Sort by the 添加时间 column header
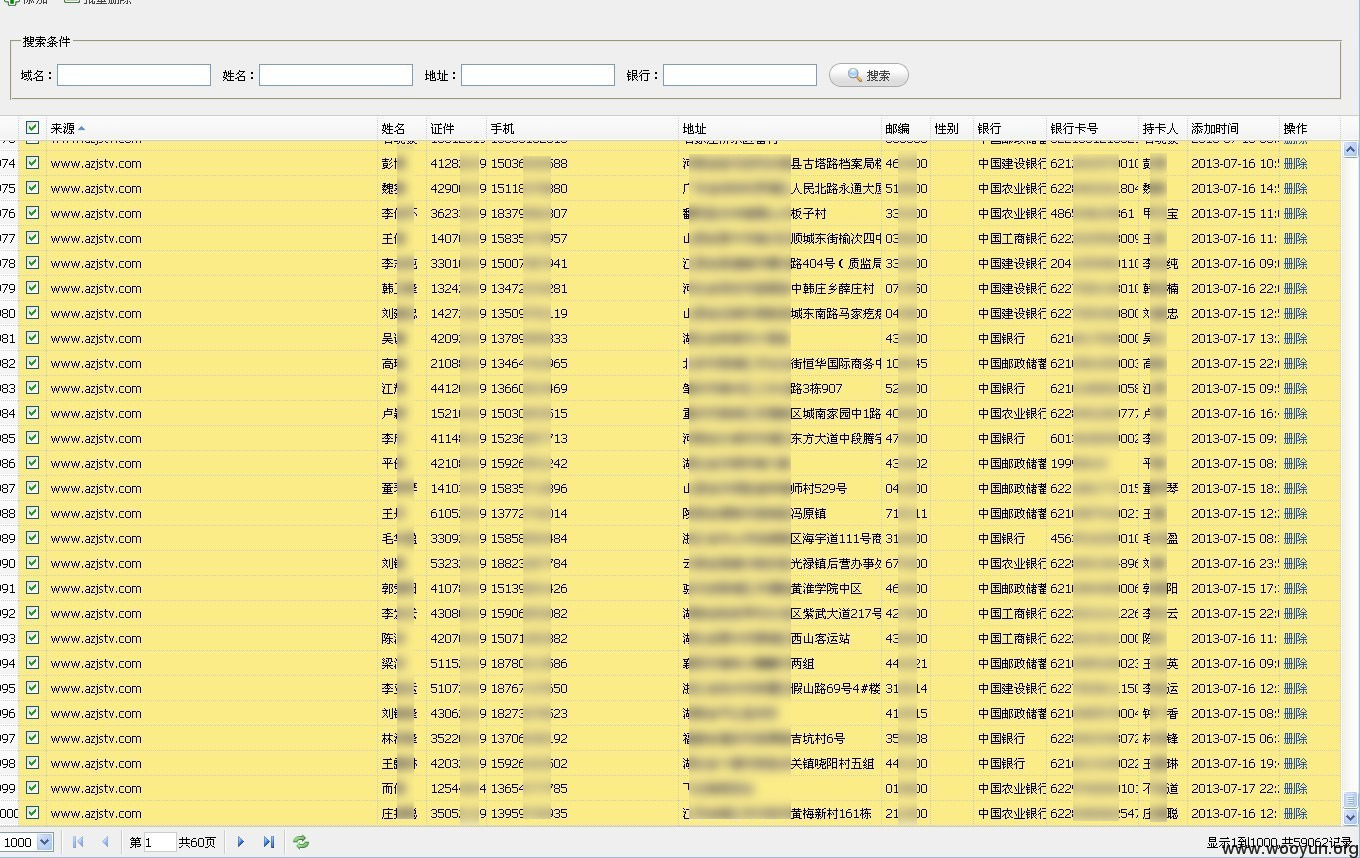The height and width of the screenshot is (858, 1360). [1233, 128]
